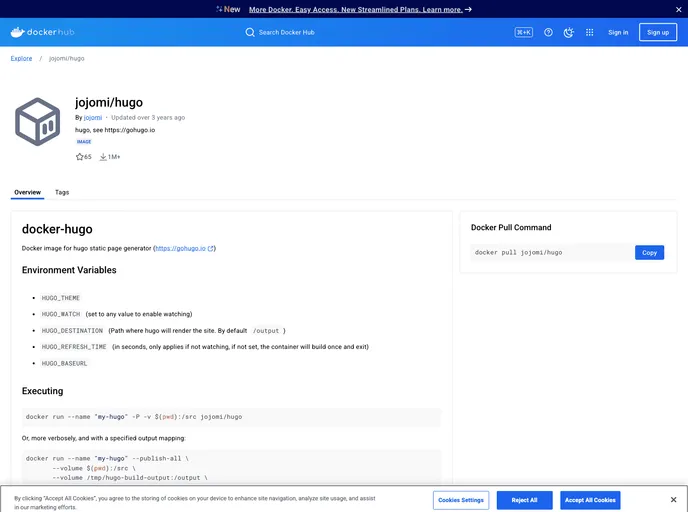Click the HUGO_THEME variable text
The height and width of the screenshot is (512, 688).
pos(61,298)
